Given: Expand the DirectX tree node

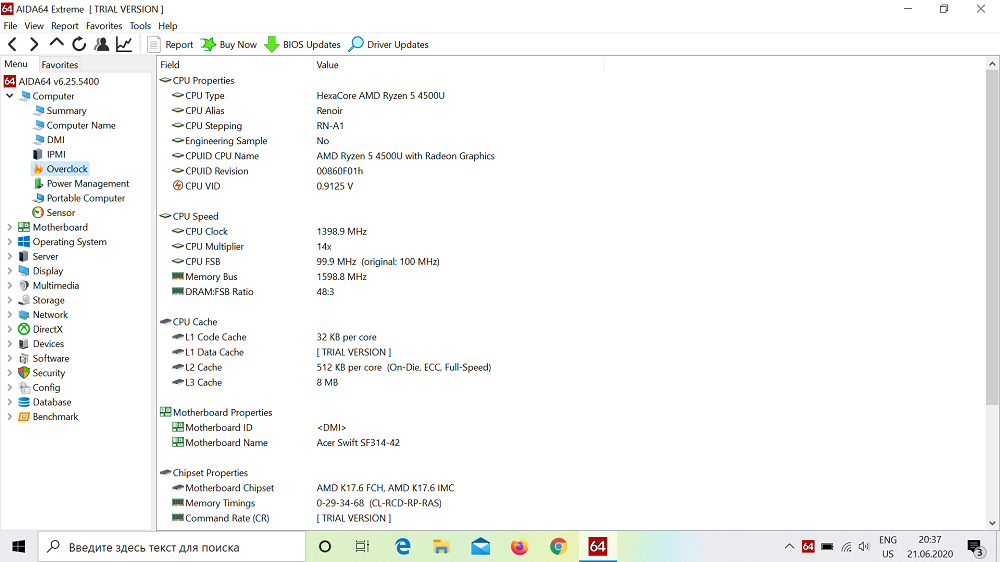Looking at the screenshot, I should tap(10, 329).
